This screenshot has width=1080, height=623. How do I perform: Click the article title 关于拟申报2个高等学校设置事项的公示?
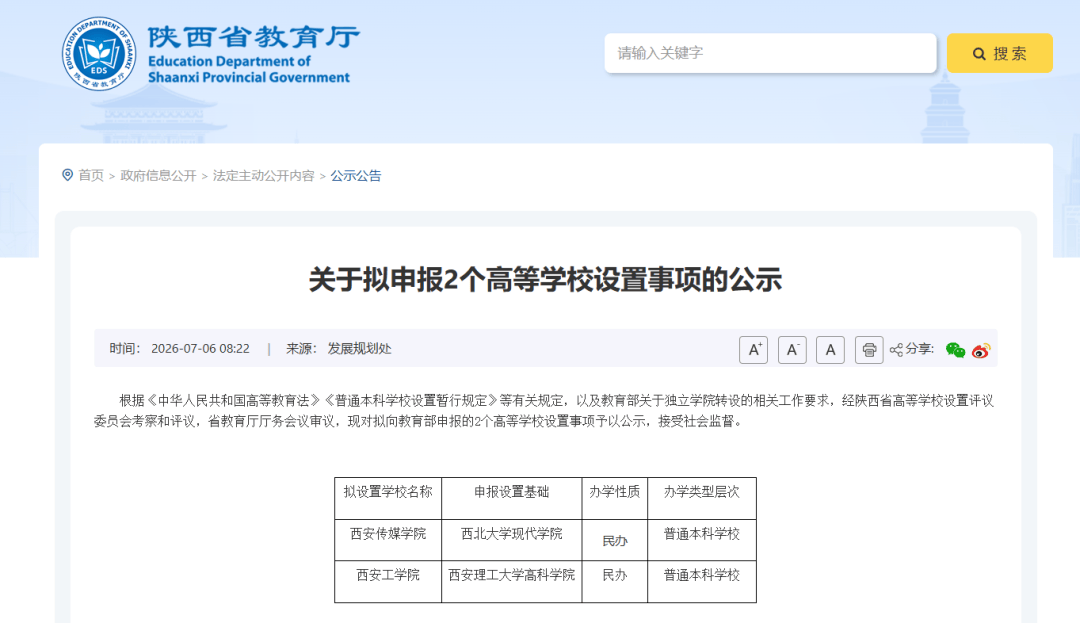[x=545, y=279]
